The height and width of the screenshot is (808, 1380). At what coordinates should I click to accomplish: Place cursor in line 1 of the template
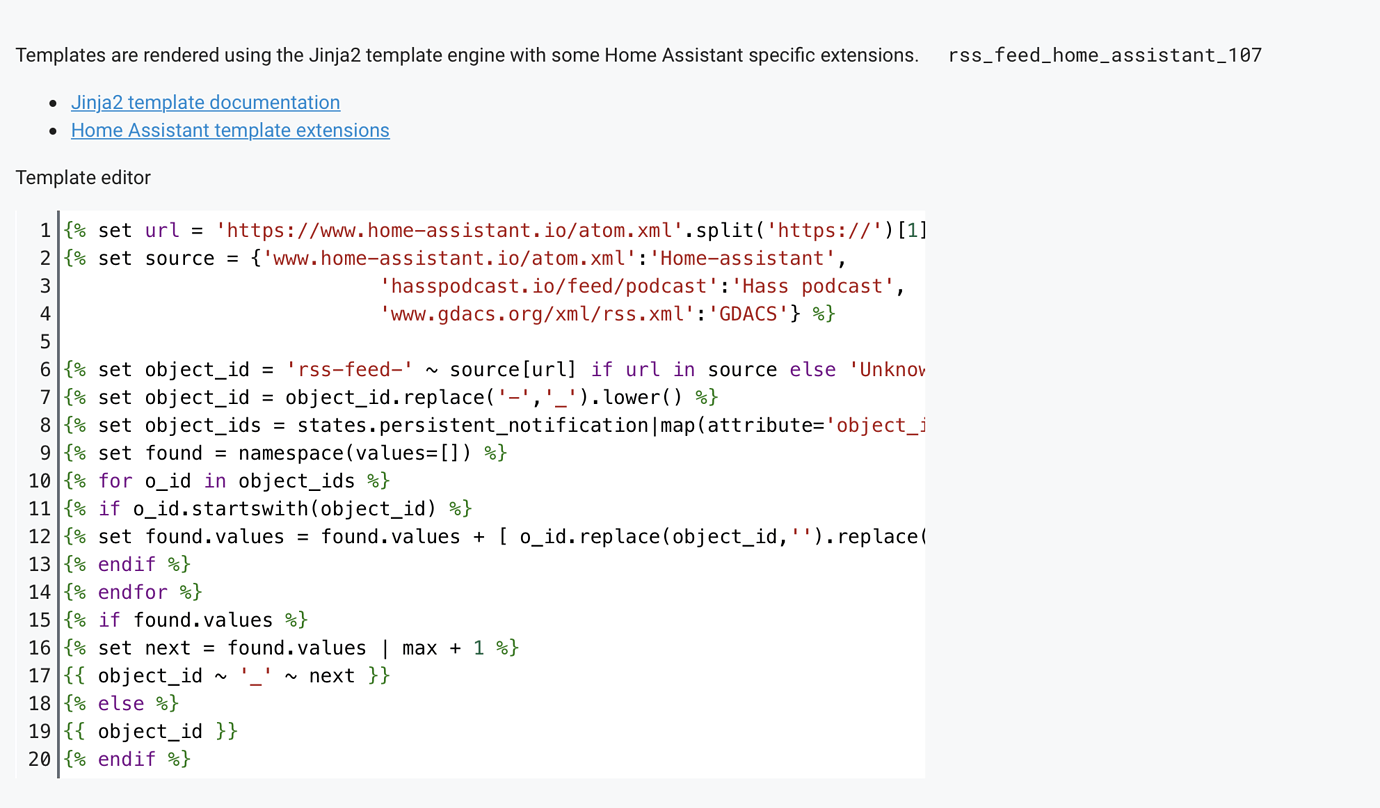tap(400, 230)
